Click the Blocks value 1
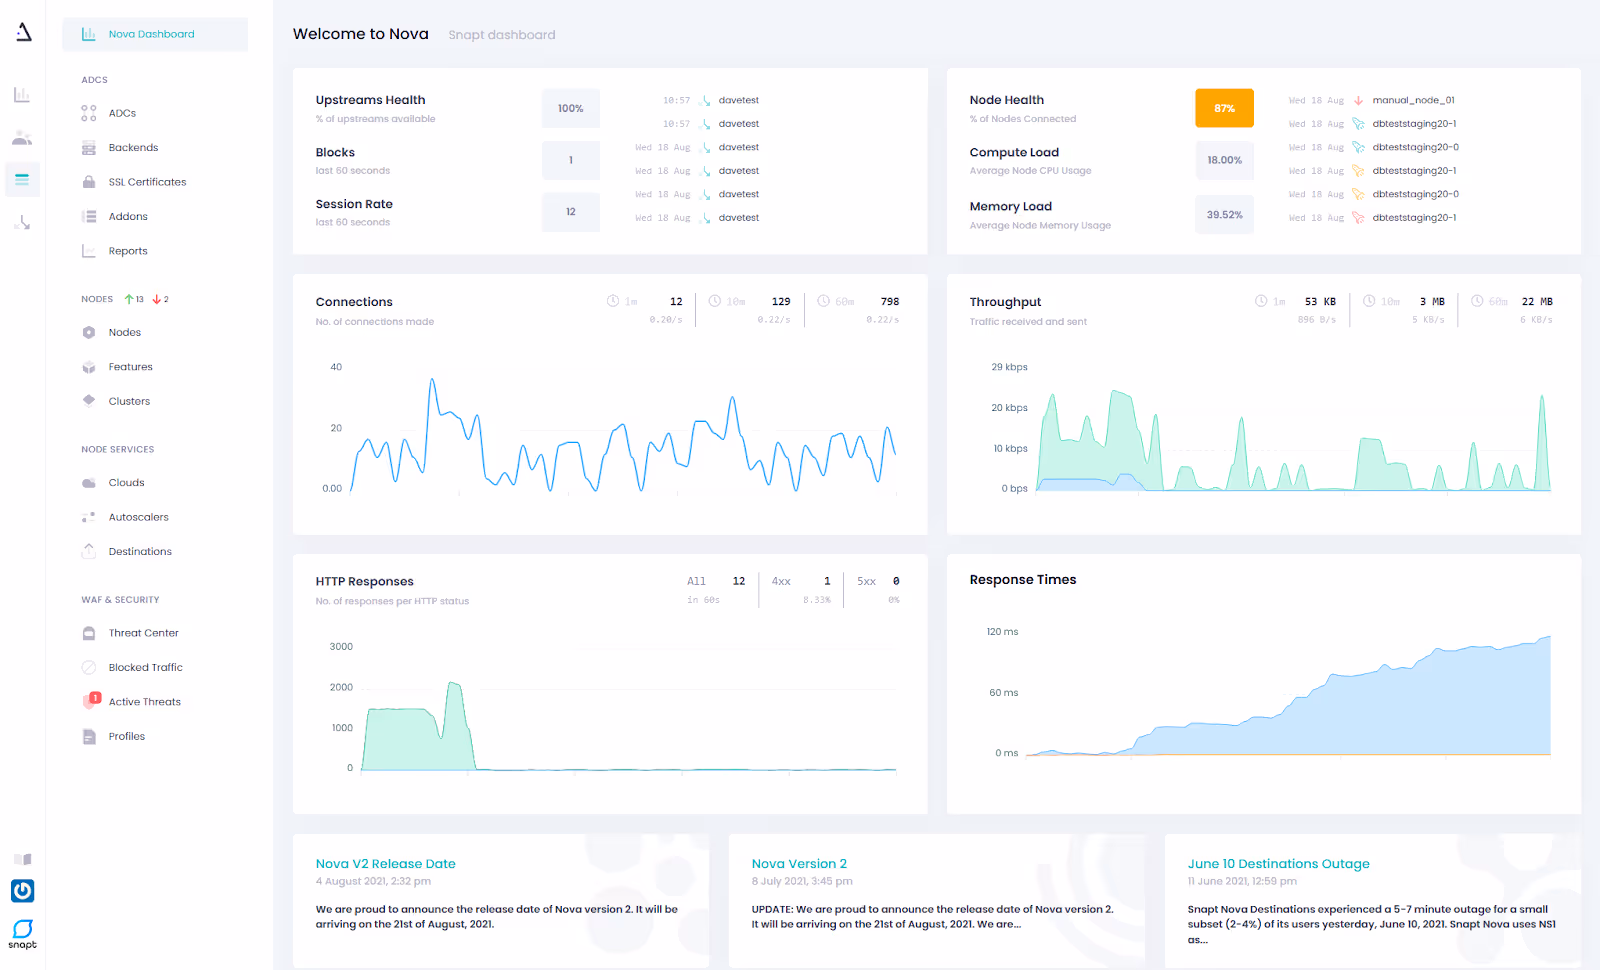 point(571,160)
